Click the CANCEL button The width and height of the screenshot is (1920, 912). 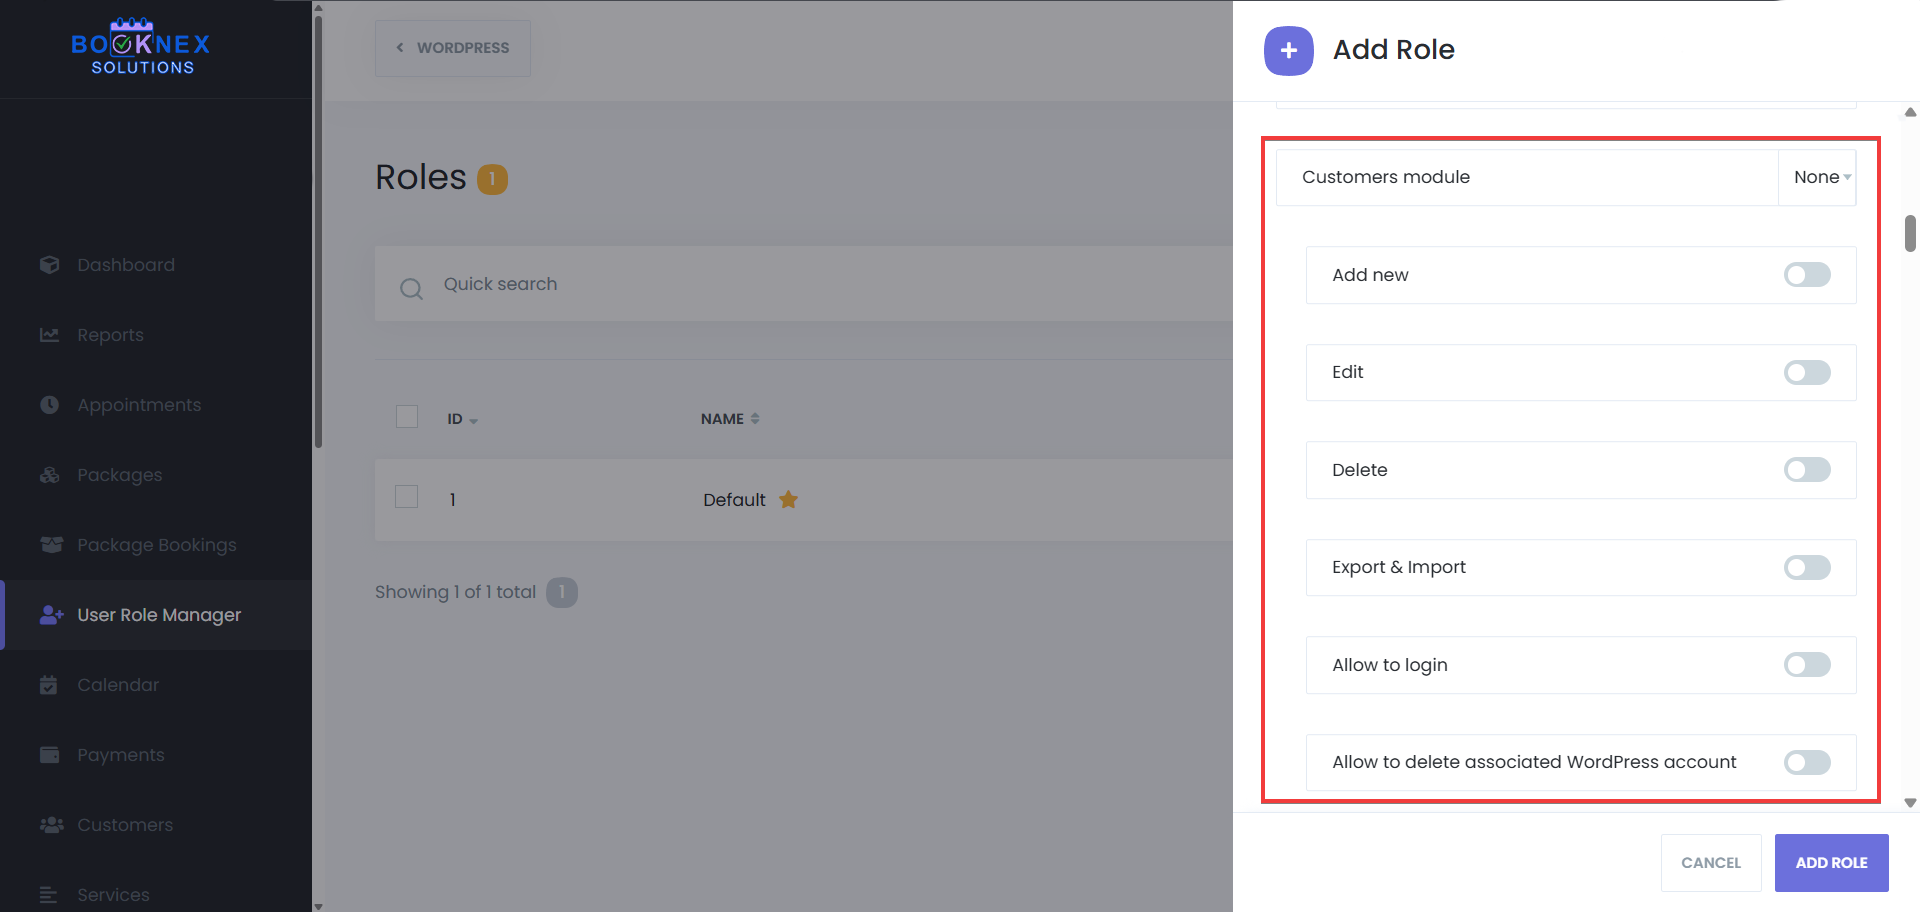tap(1710, 862)
